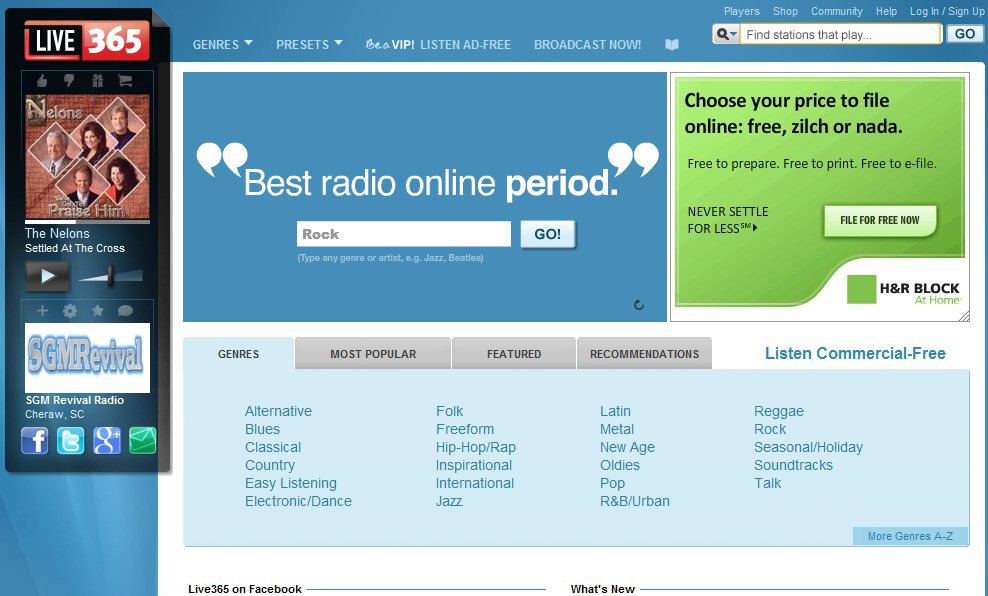Viewport: 988px width, 596px height.
Task: Click the thumbs up icon in player
Action: point(42,81)
